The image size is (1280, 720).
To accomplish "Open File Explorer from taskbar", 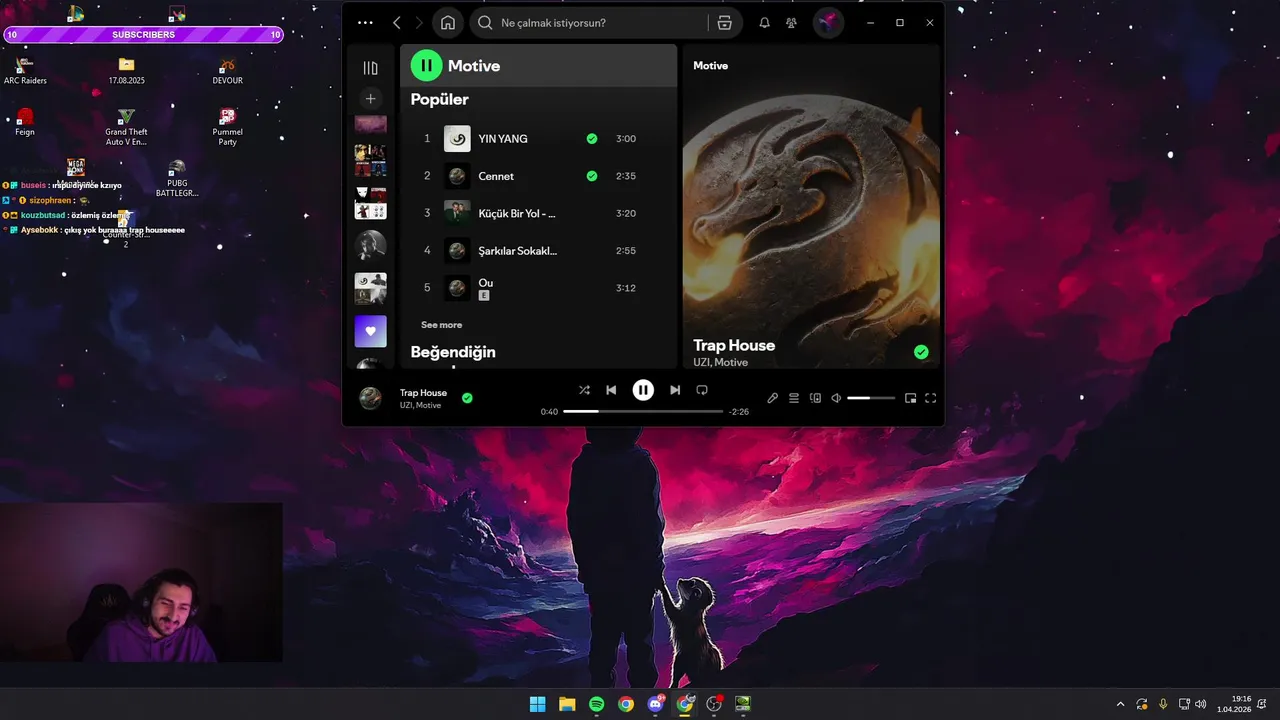I will pos(567,704).
